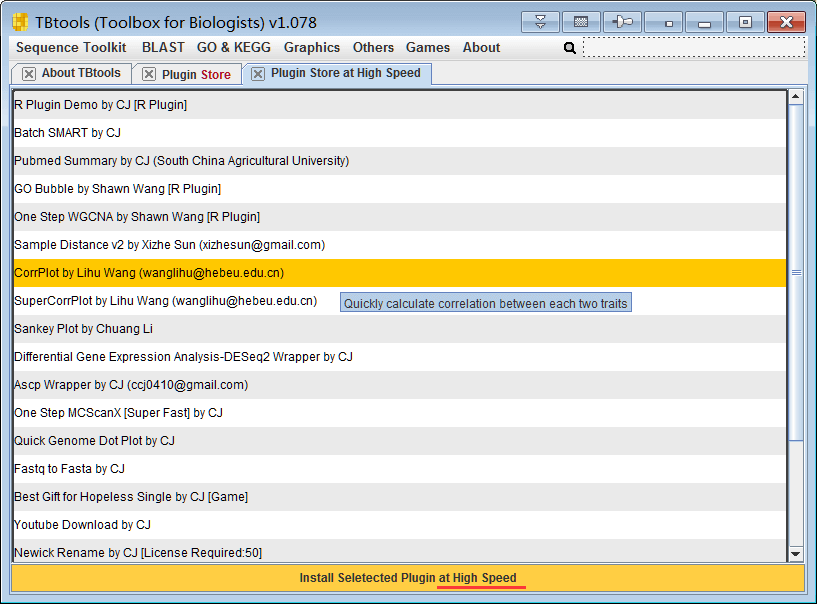Select GO Bubble by Shawn Wang

[400, 189]
